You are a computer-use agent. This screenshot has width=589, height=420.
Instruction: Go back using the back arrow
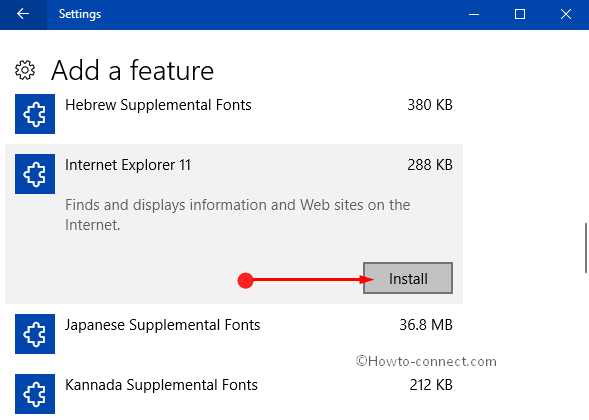pyautogui.click(x=23, y=14)
